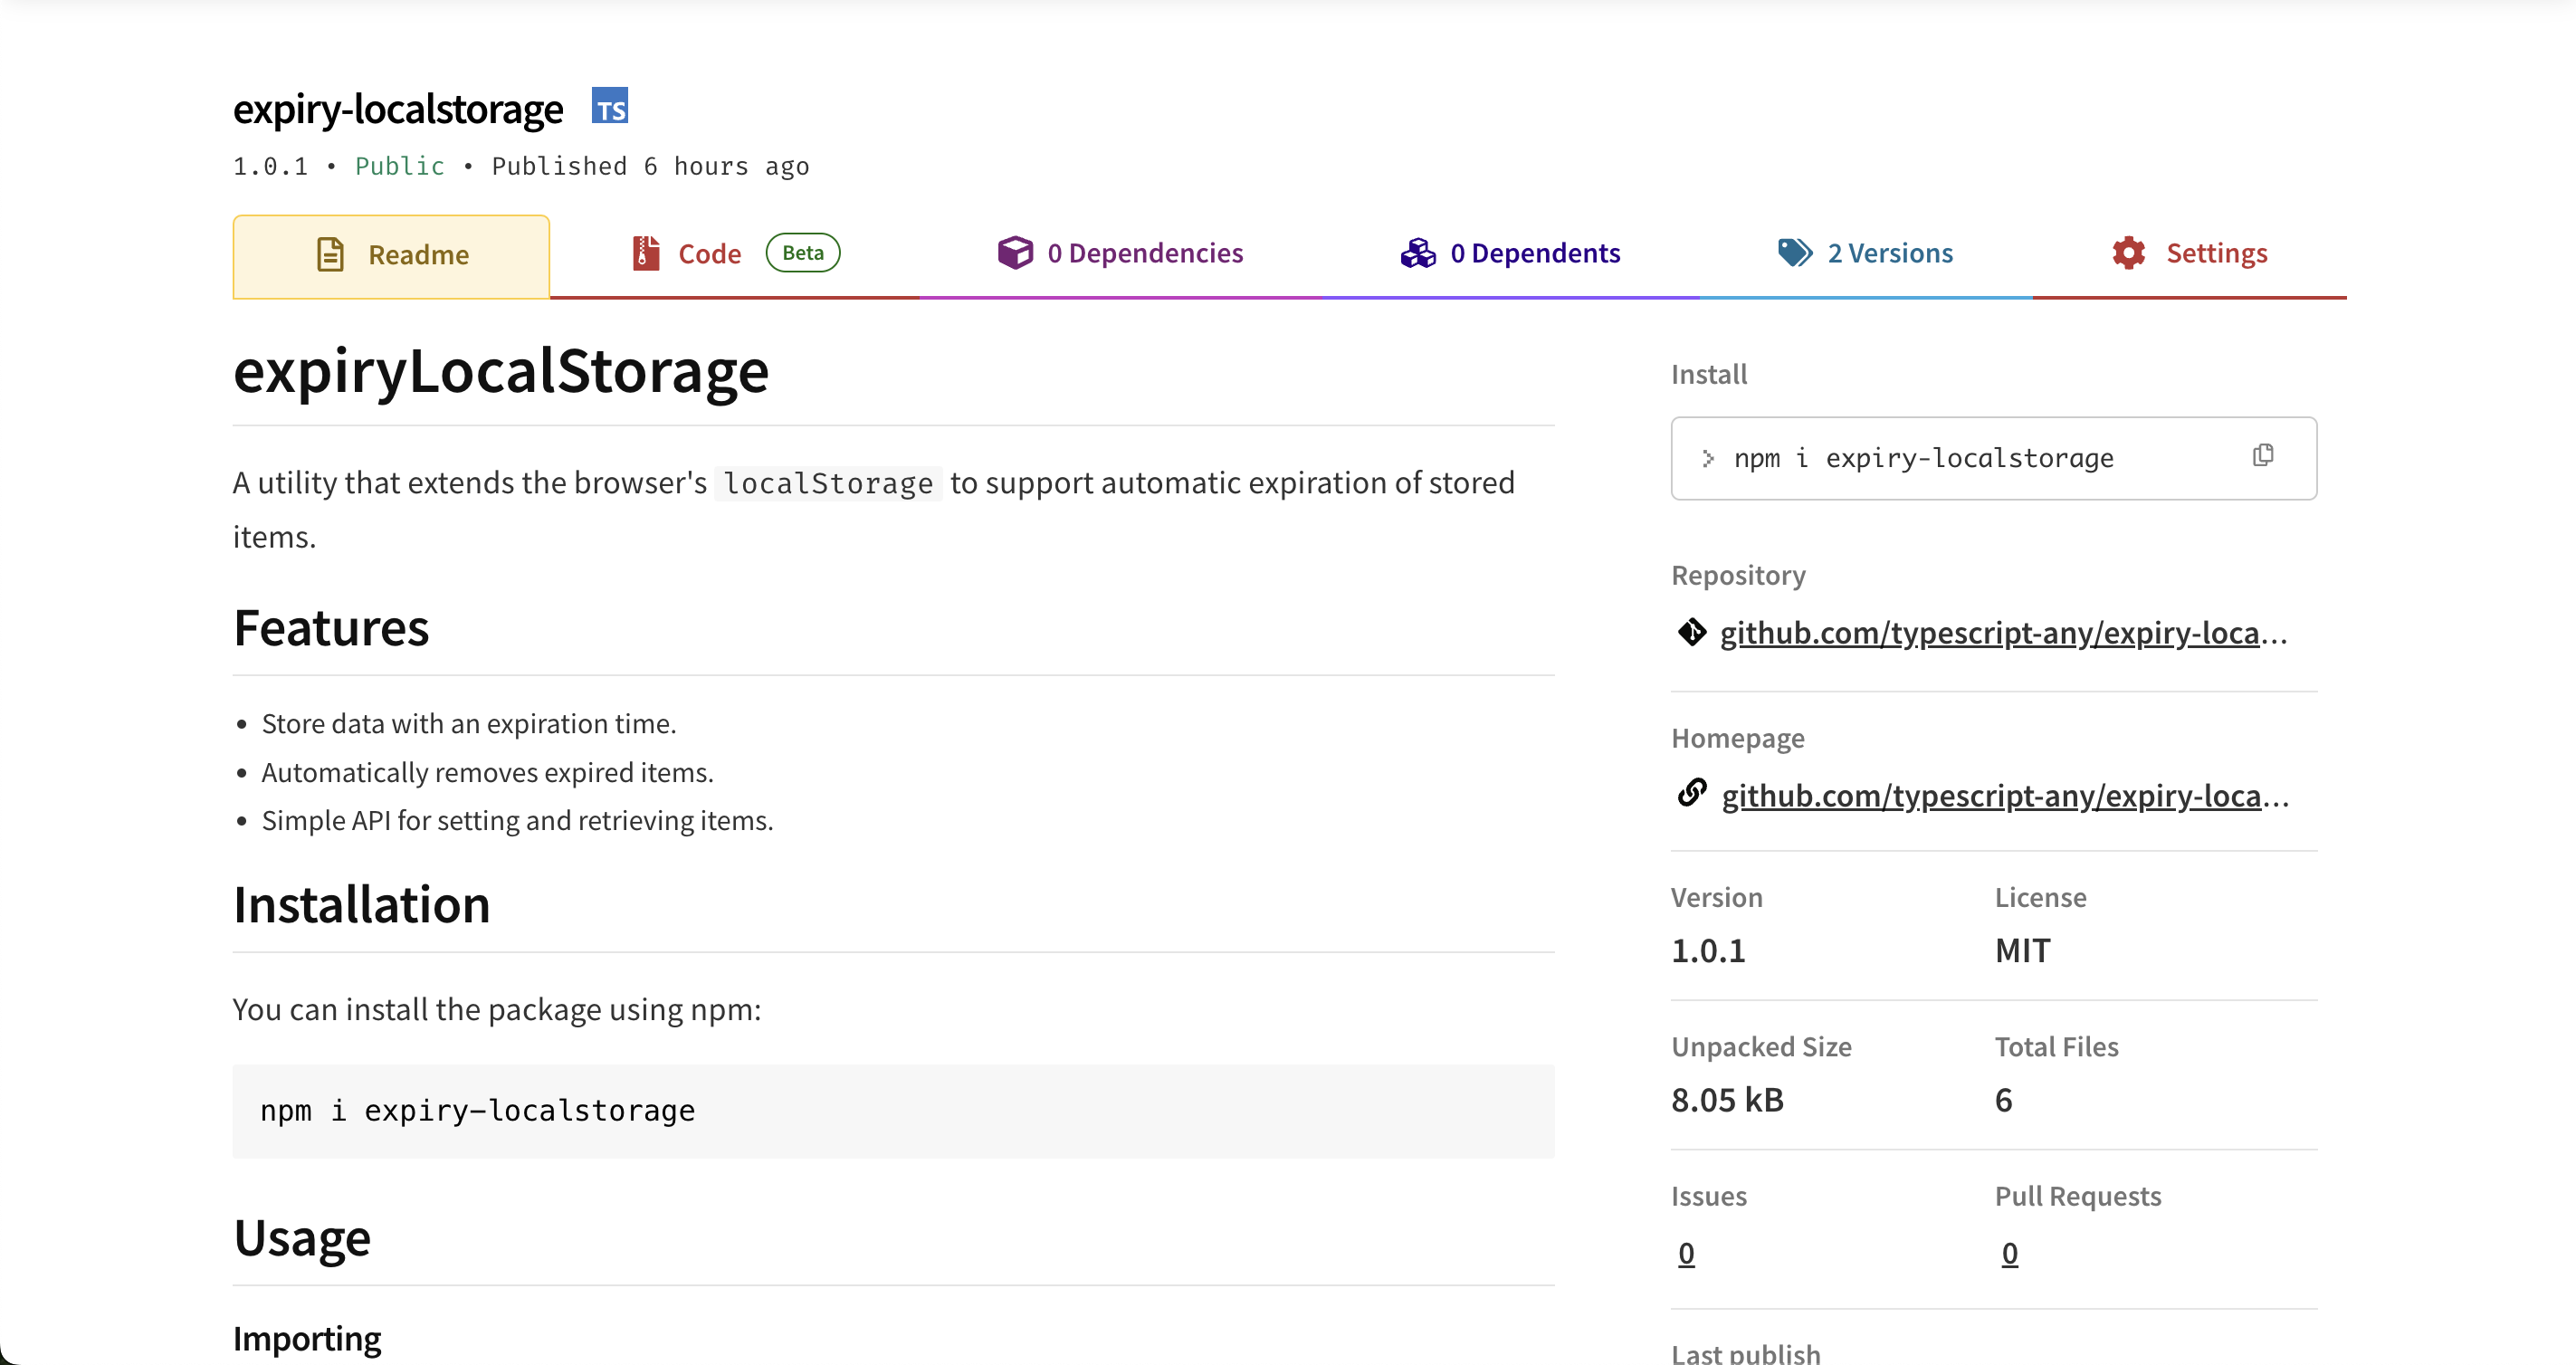Click the Installation heading
The image size is (2576, 1365).
(362, 905)
